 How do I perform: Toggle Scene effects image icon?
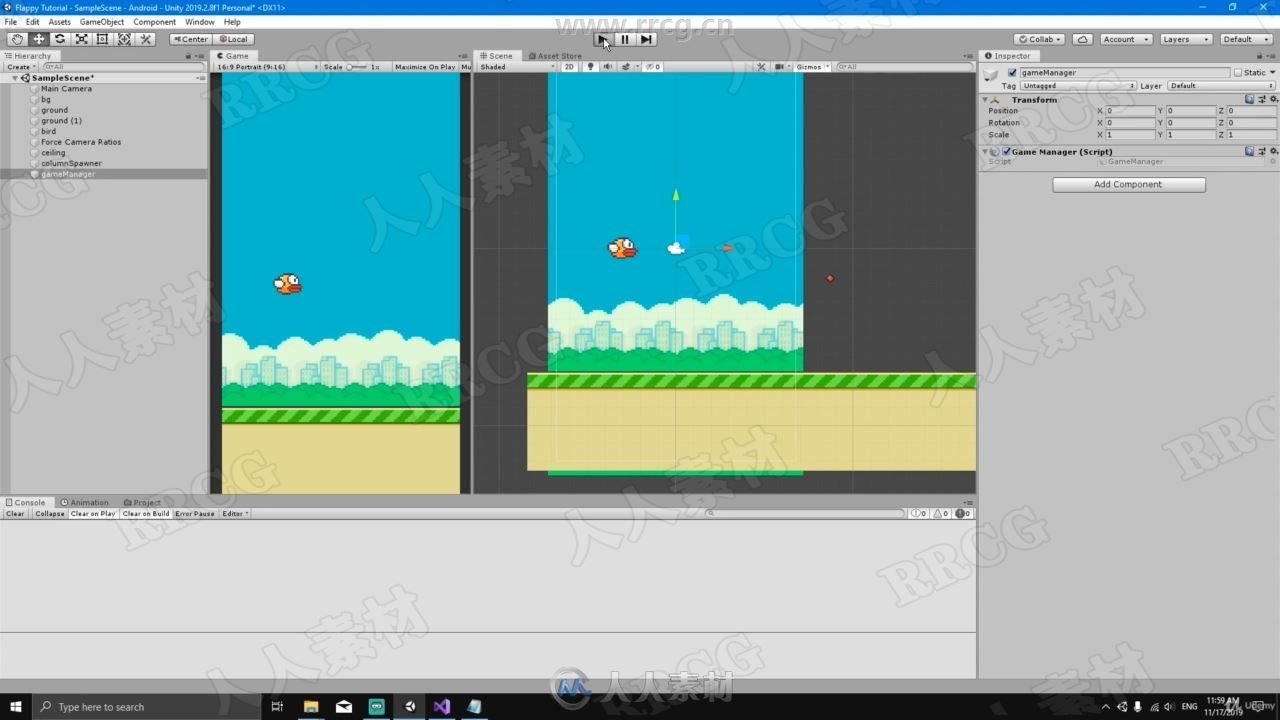tap(626, 67)
